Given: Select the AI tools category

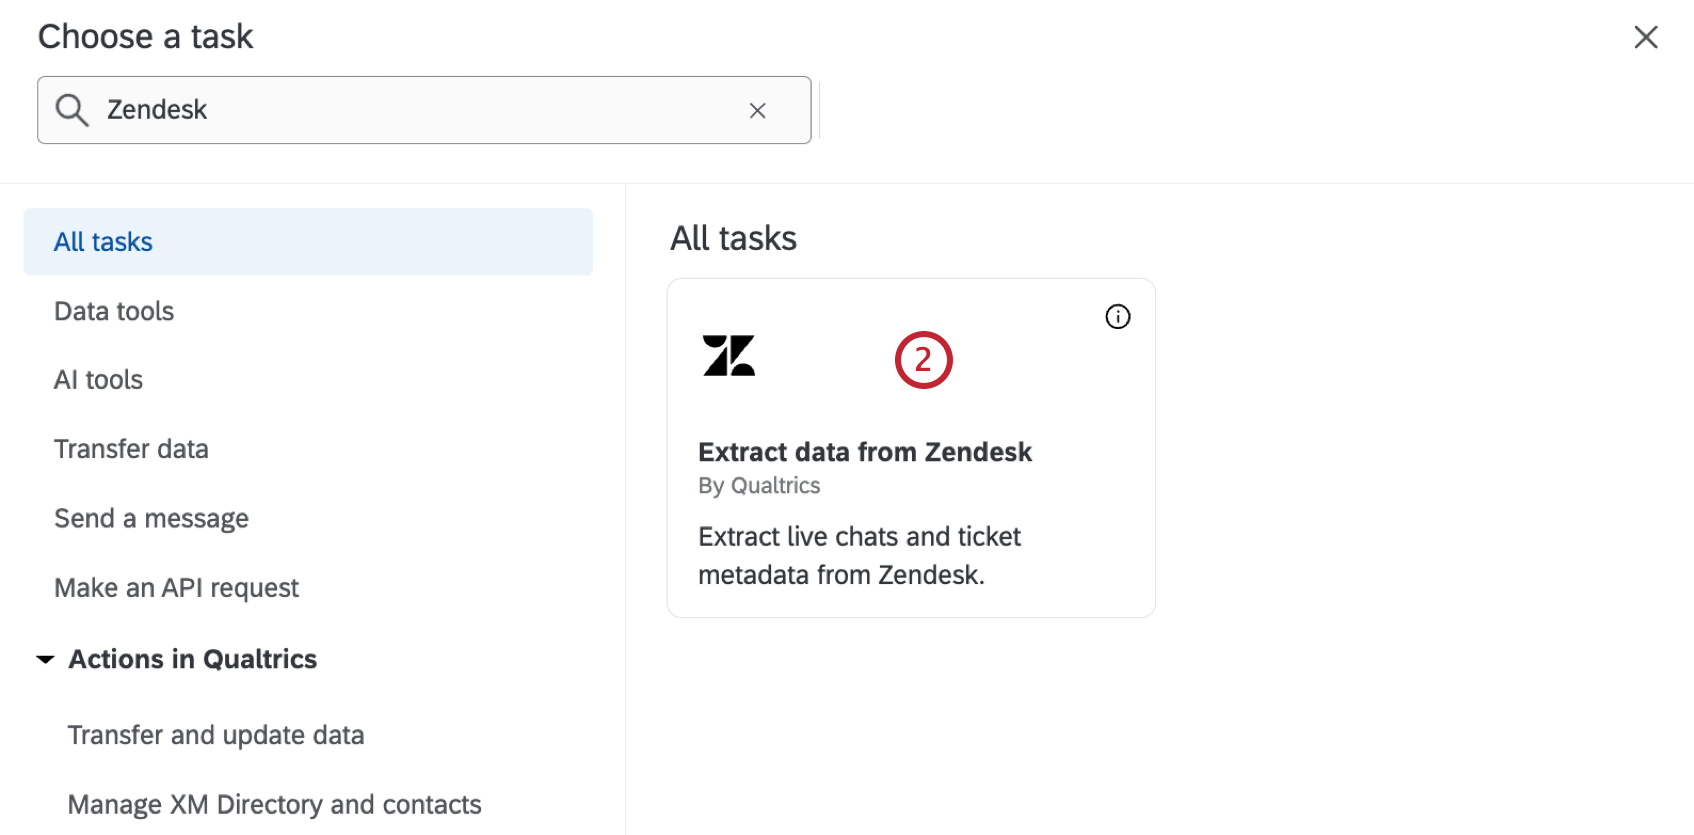Looking at the screenshot, I should click(97, 379).
